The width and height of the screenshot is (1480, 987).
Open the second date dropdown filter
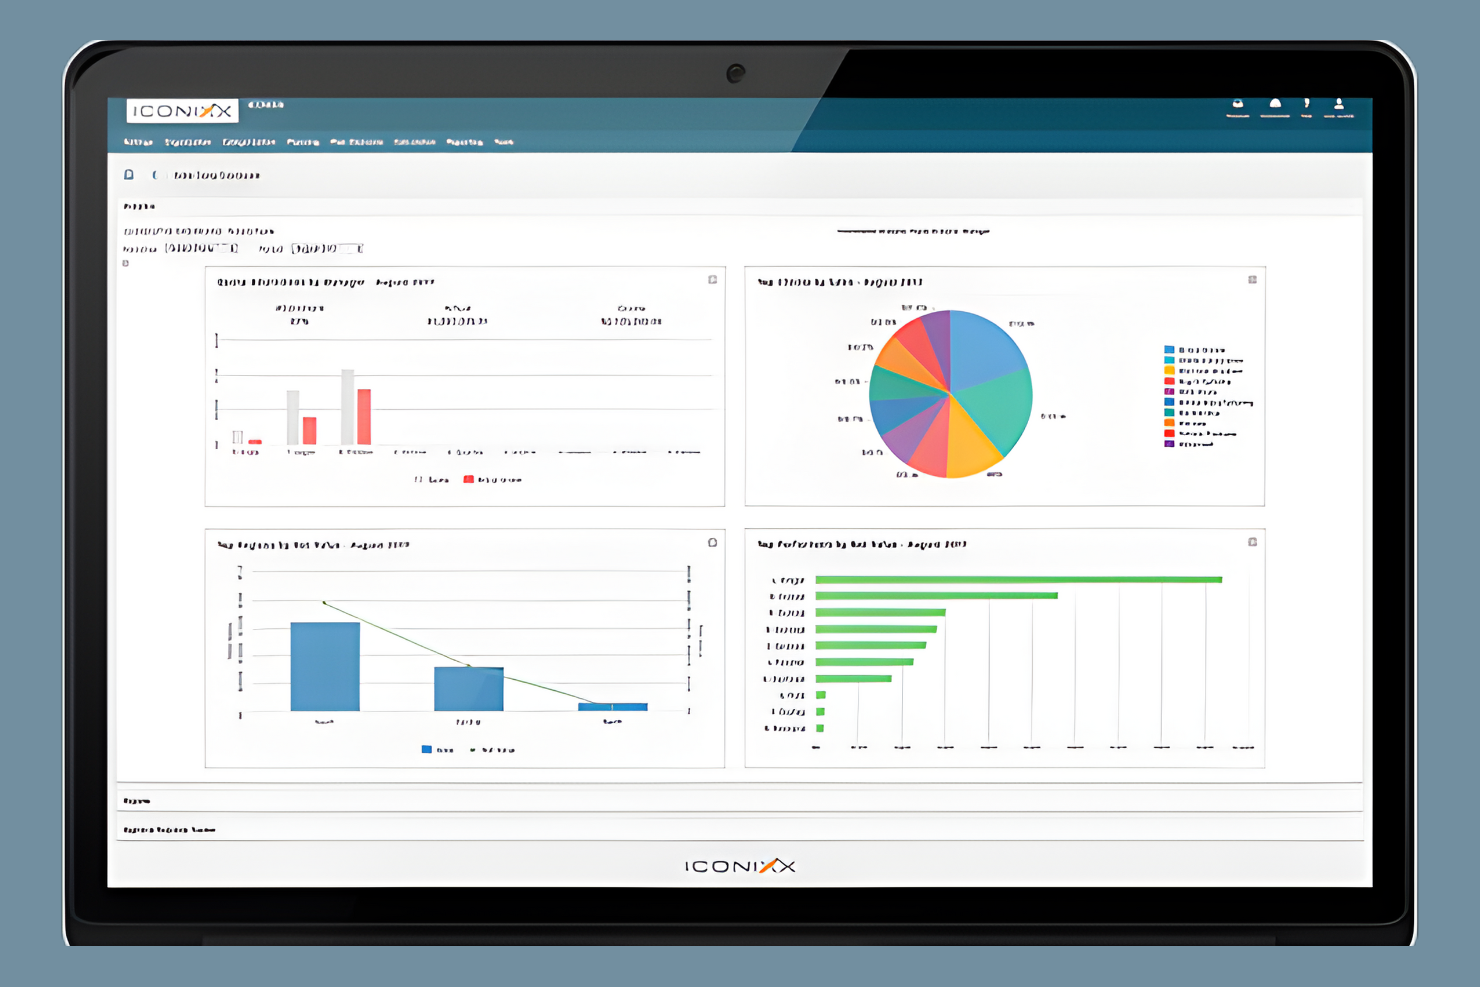point(325,248)
